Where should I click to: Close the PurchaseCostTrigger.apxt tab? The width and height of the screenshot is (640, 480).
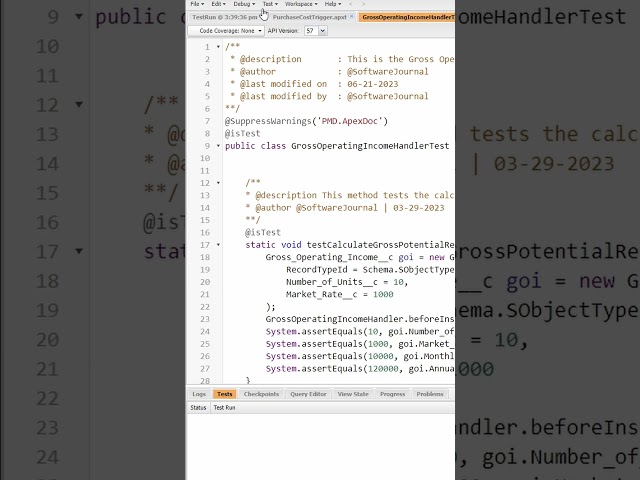pos(351,17)
